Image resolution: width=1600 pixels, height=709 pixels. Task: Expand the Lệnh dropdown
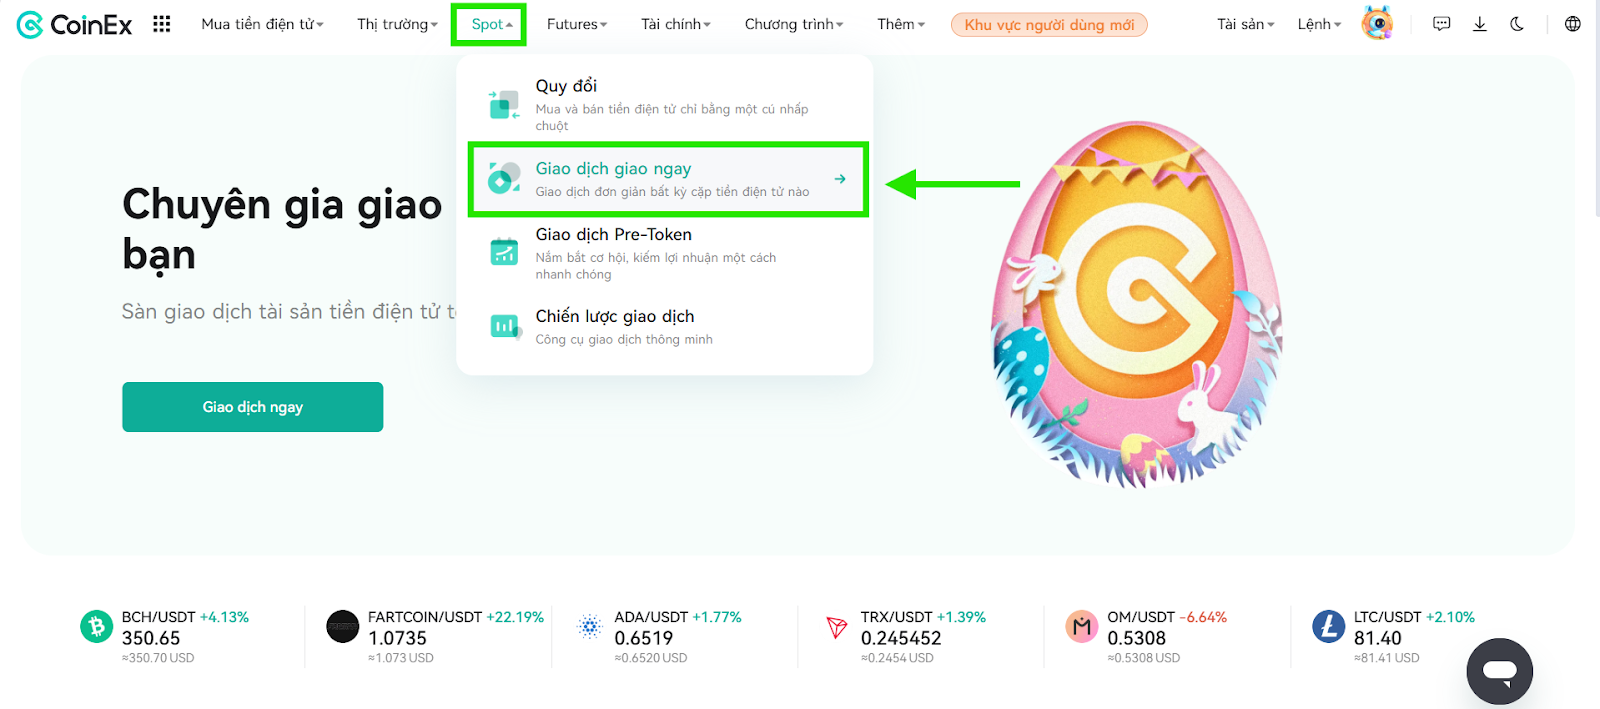pyautogui.click(x=1320, y=24)
